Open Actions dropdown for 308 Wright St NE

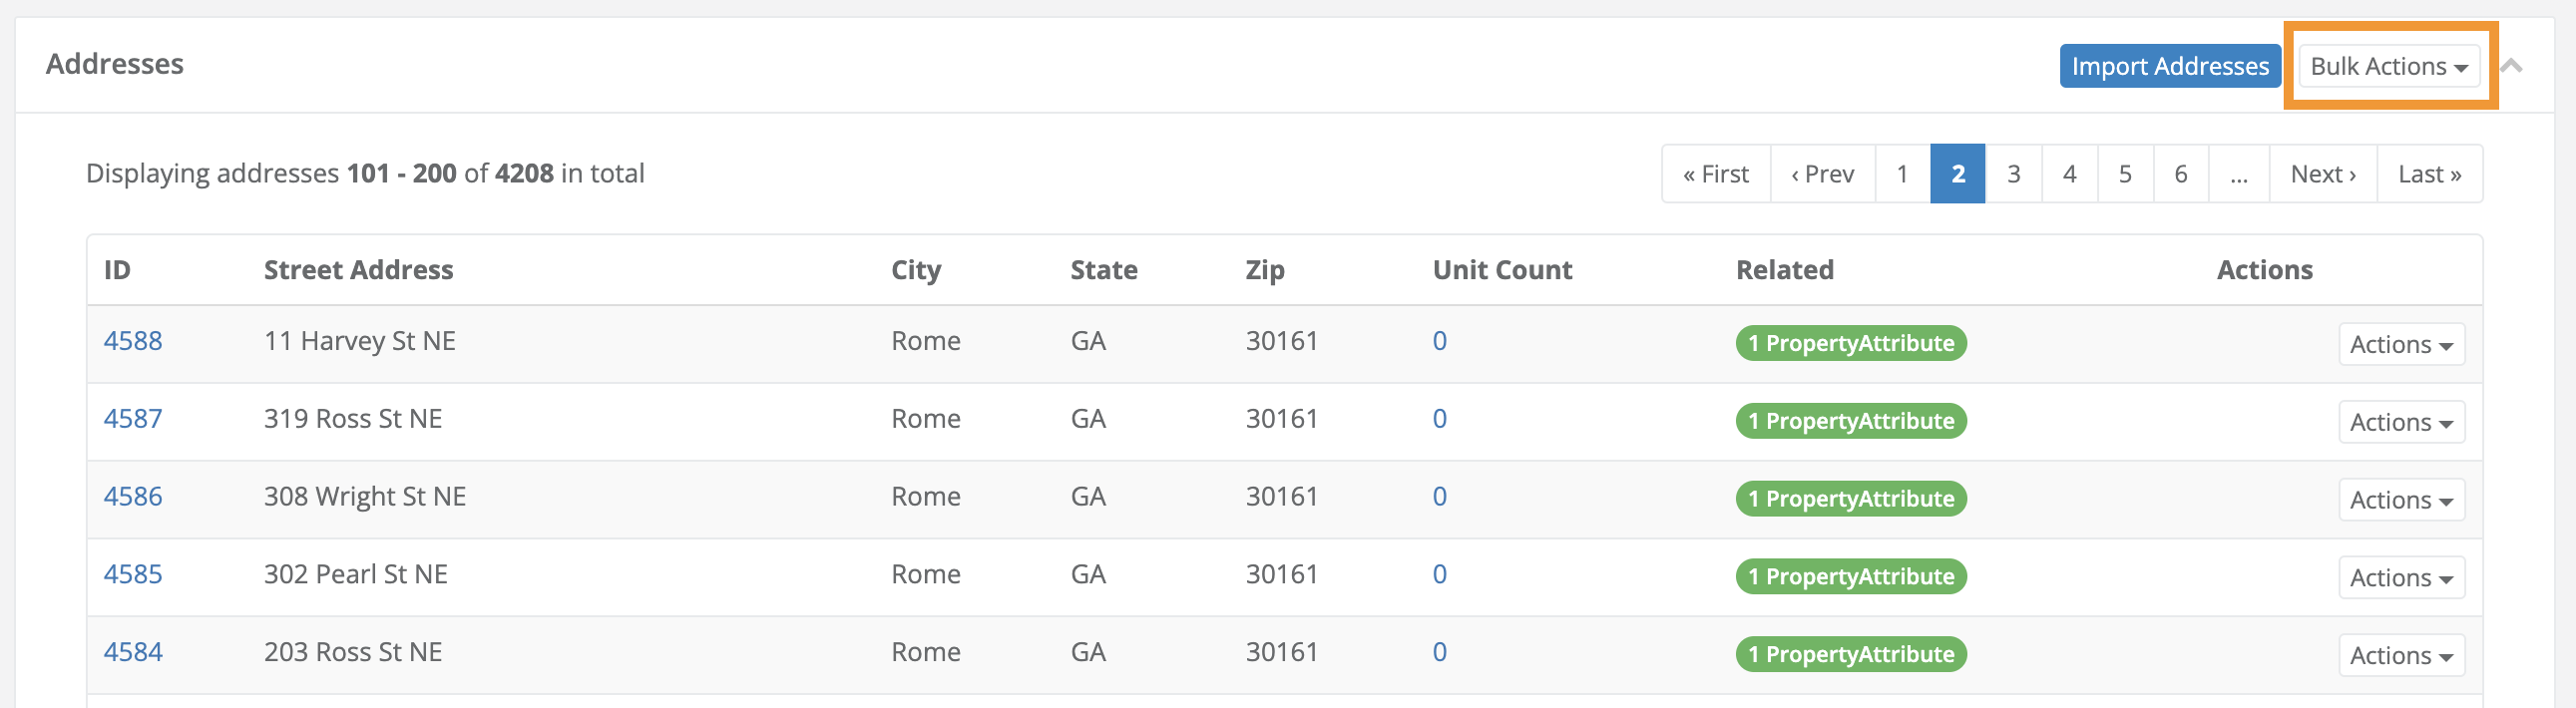click(x=2400, y=500)
